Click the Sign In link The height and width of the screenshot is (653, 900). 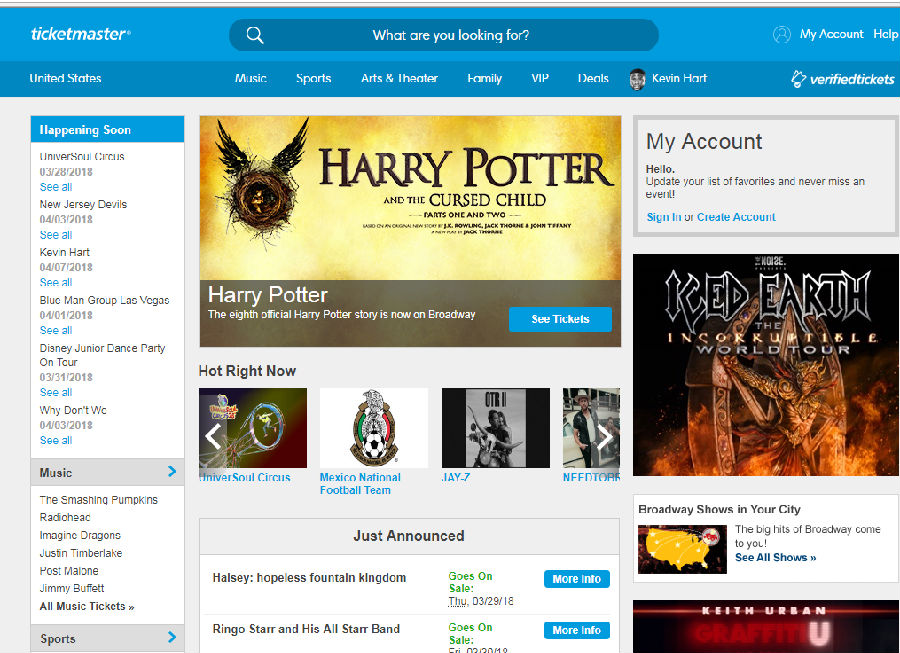(x=664, y=217)
